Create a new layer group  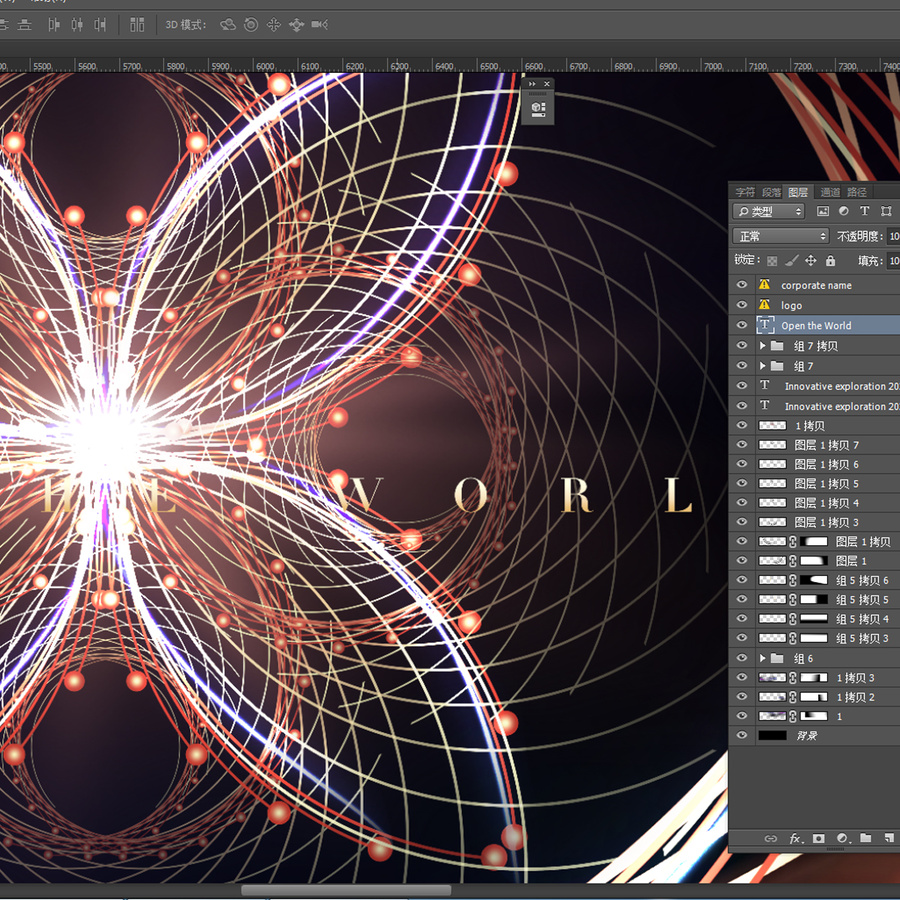(x=866, y=839)
